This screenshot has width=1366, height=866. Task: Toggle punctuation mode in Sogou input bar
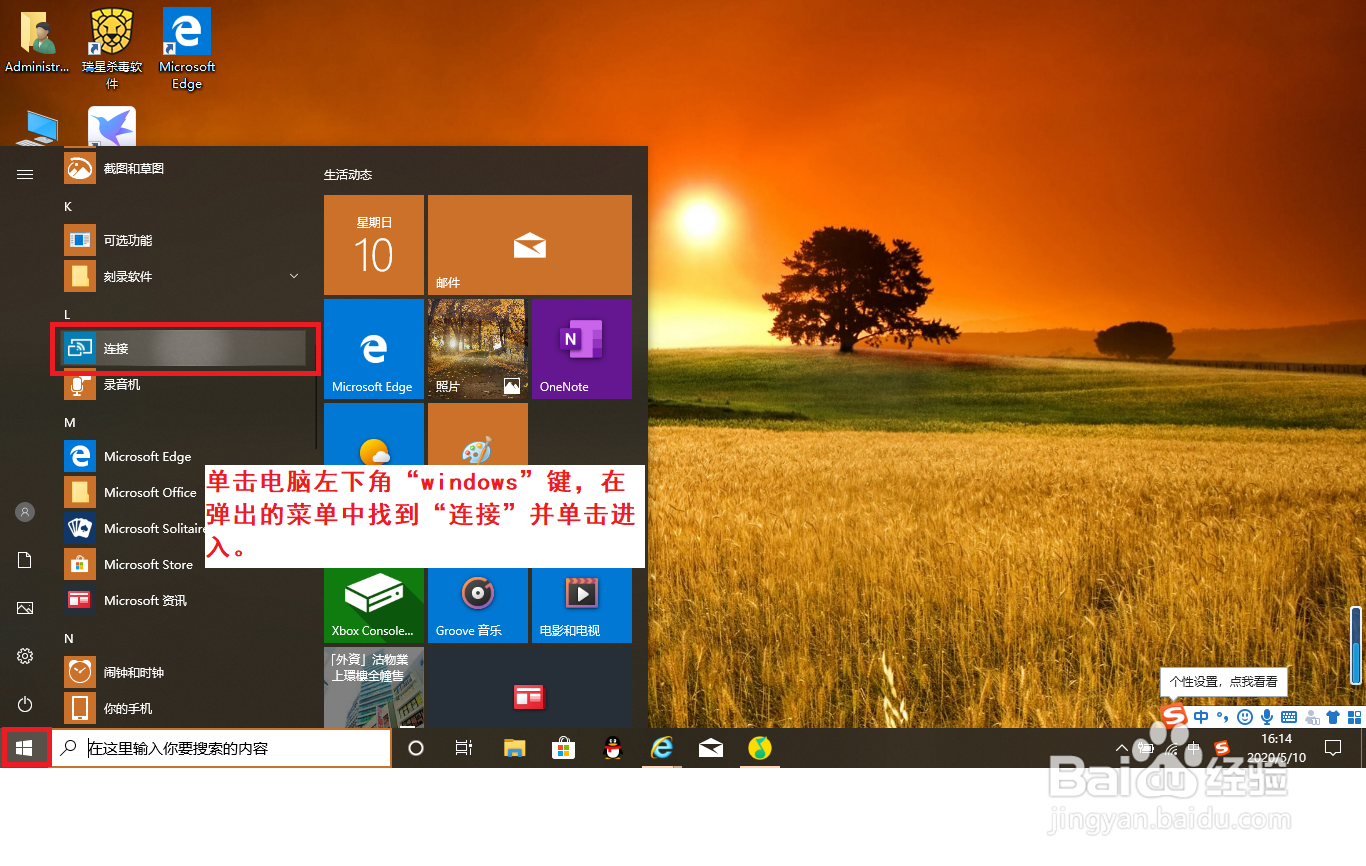pyautogui.click(x=1222, y=717)
